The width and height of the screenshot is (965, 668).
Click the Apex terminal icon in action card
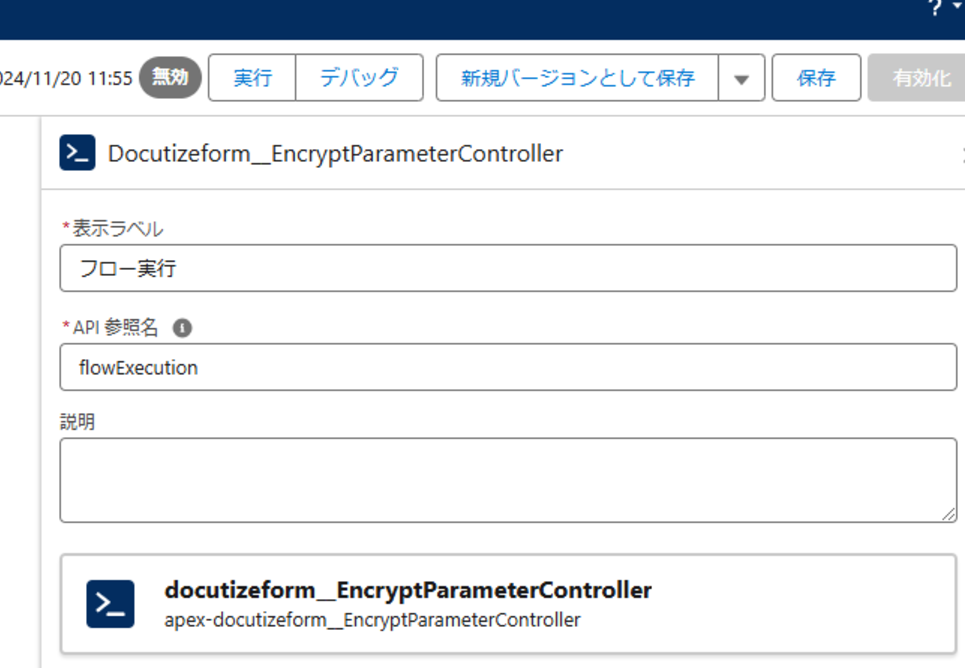110,603
